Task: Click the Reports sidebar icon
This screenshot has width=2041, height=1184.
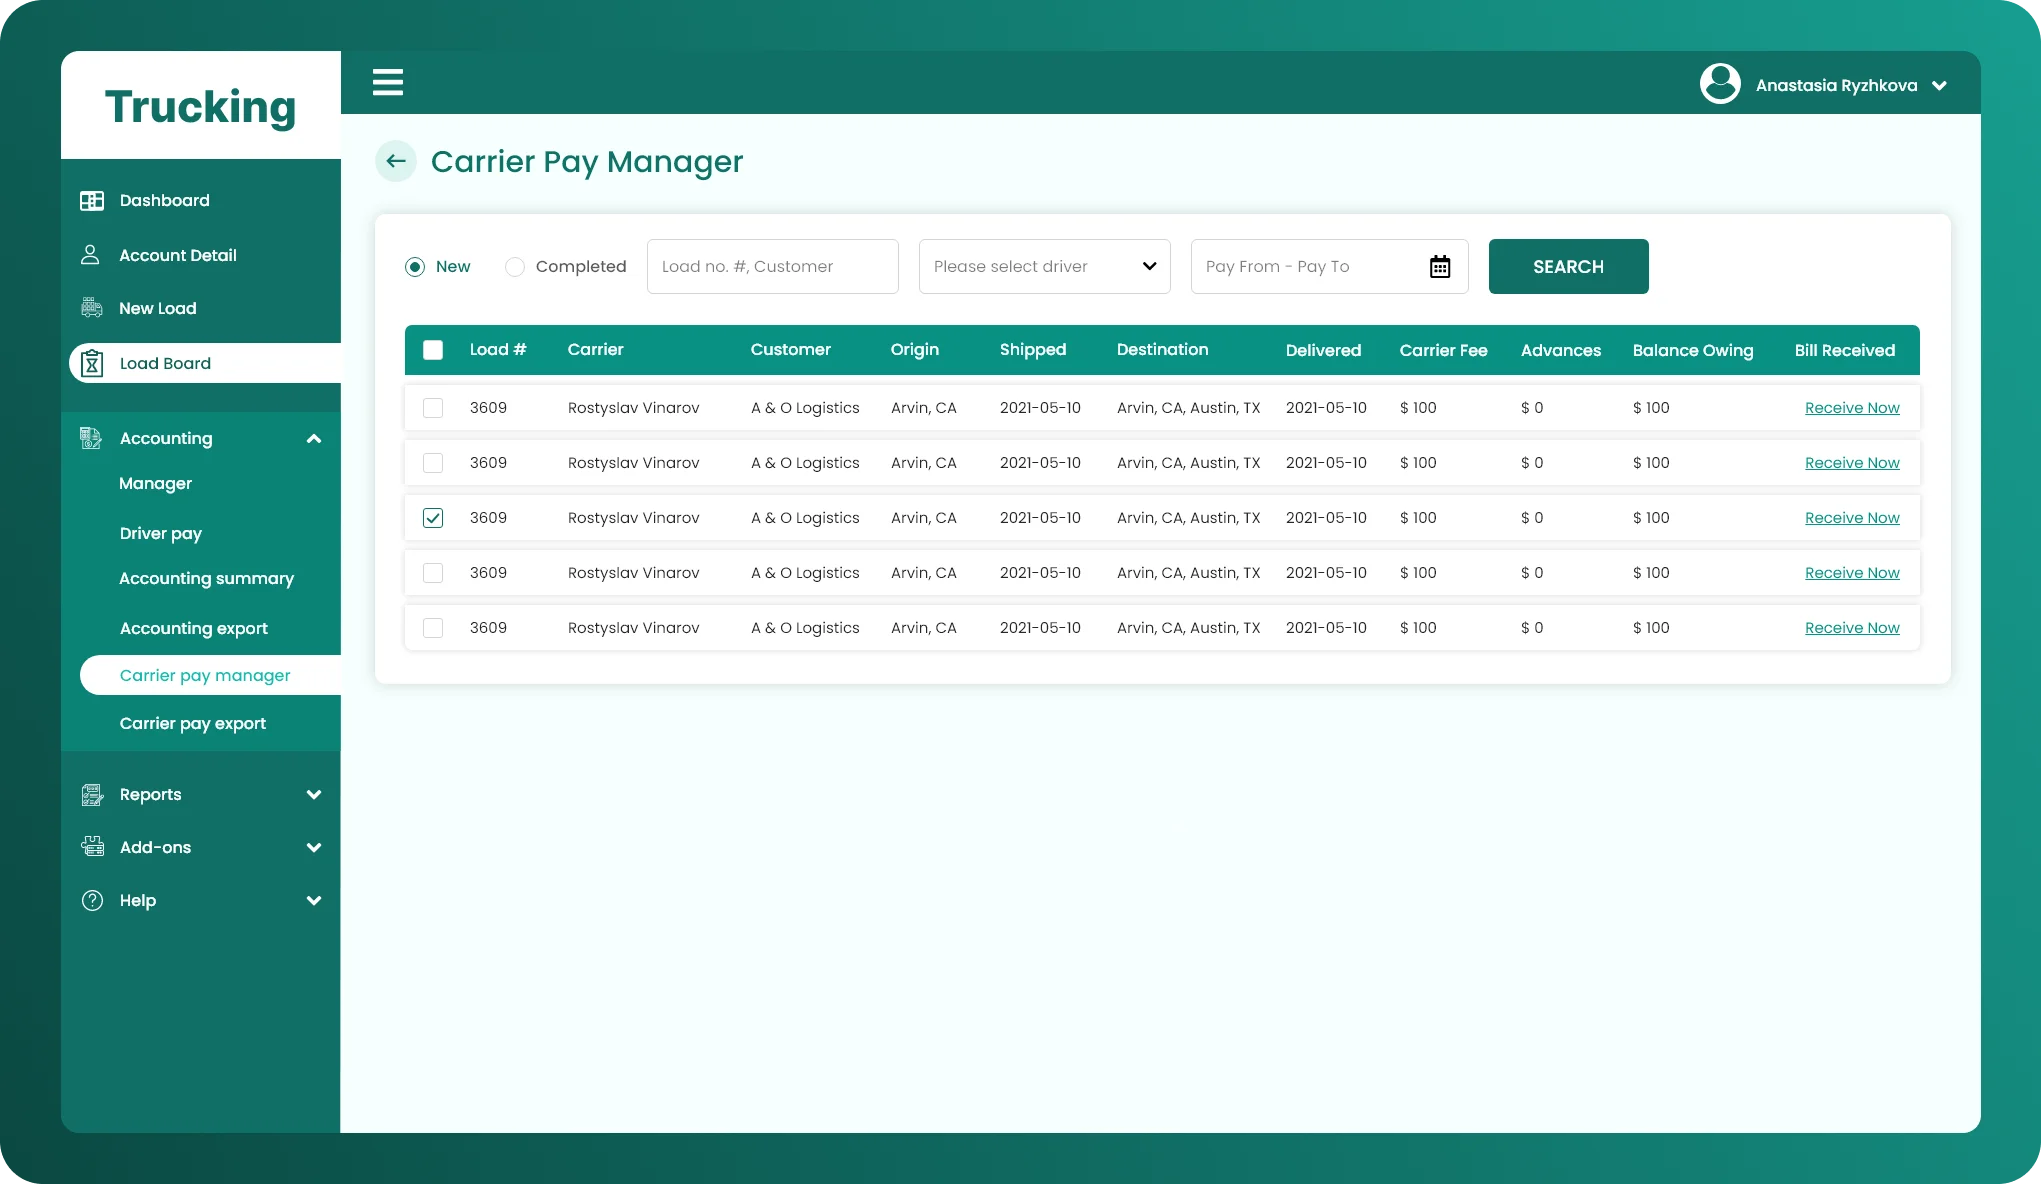Action: 92,794
